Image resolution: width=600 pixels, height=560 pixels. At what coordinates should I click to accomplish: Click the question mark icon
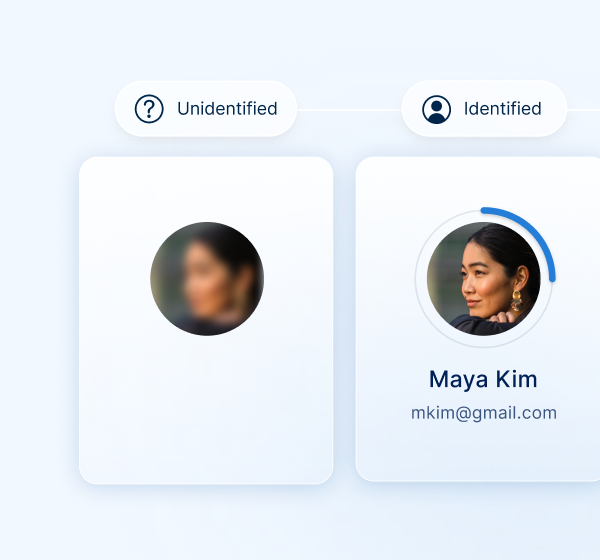coord(149,109)
